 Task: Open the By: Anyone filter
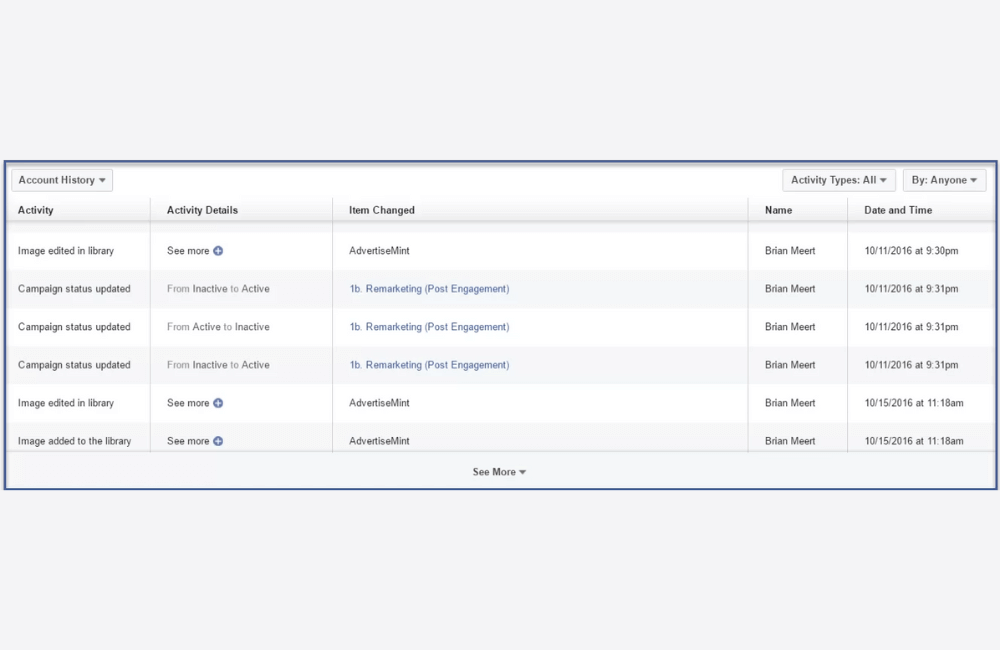[944, 180]
